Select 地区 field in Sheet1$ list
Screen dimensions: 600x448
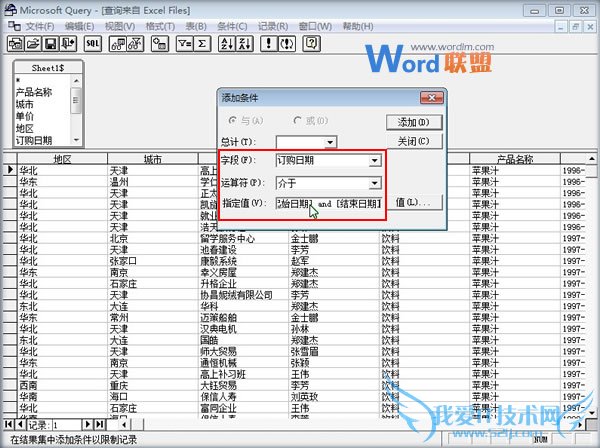point(25,129)
